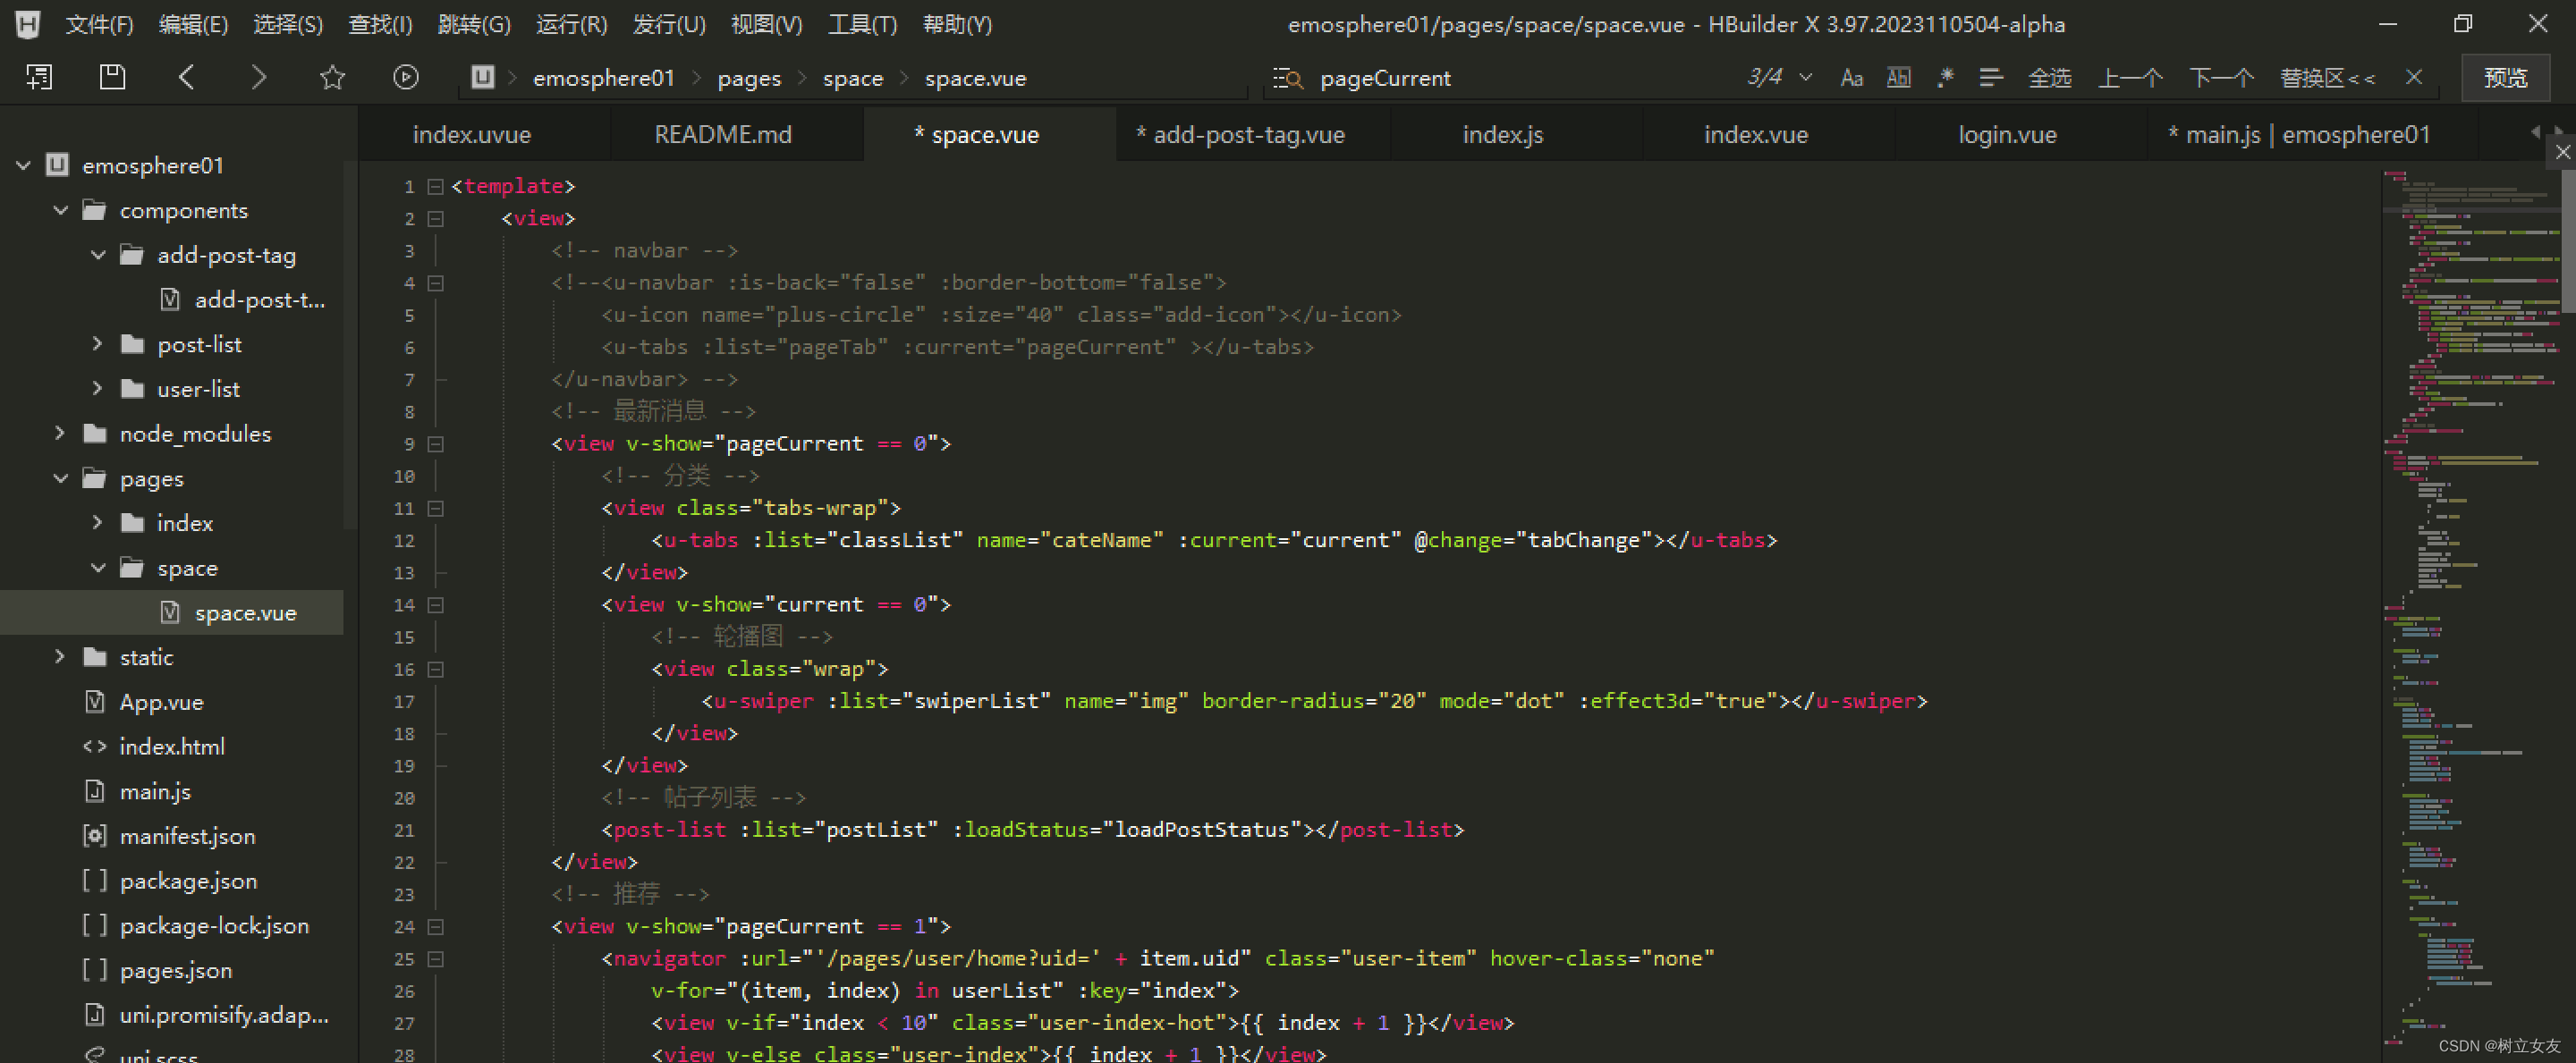Image resolution: width=2576 pixels, height=1063 pixels.
Task: Switch to the index.js tab
Action: pos(1502,134)
